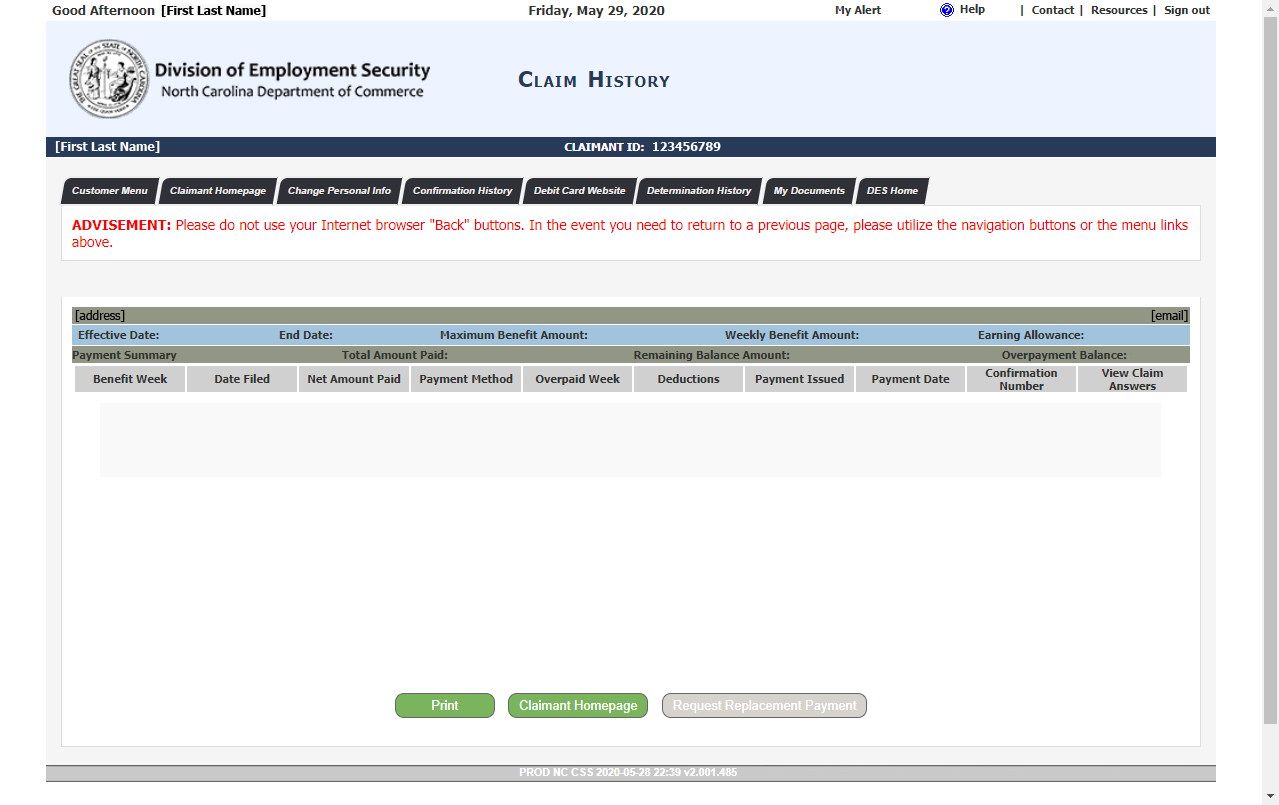Select the DES Home tab
The image size is (1279, 805).
click(892, 191)
